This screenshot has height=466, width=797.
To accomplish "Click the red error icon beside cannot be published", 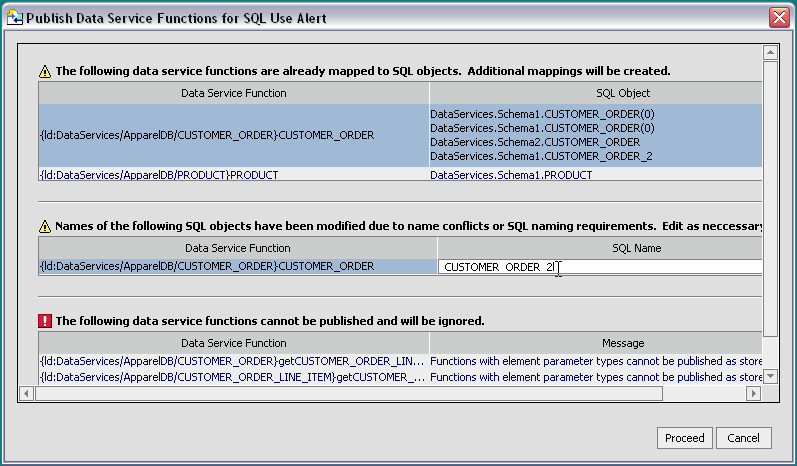I will click(45, 321).
